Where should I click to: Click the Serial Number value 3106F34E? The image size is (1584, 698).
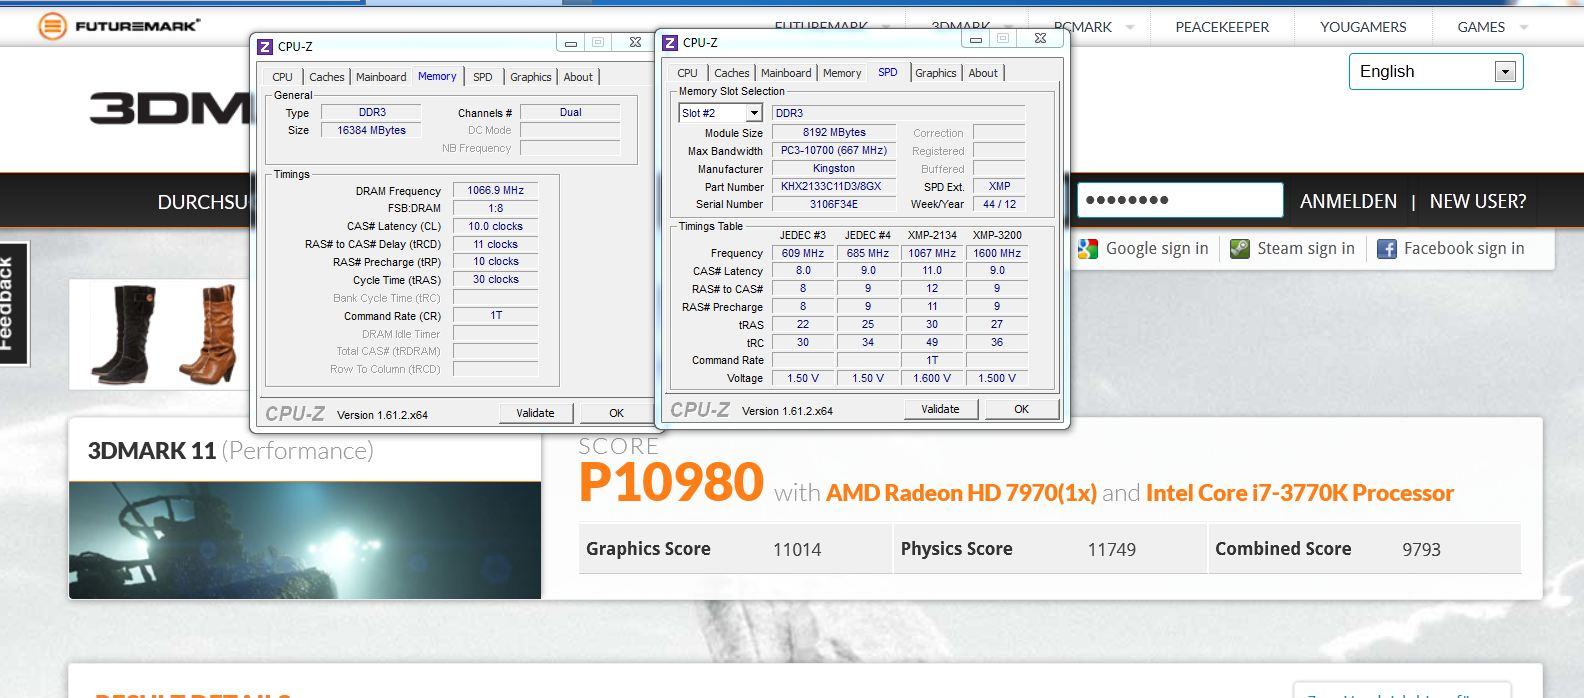click(x=833, y=204)
